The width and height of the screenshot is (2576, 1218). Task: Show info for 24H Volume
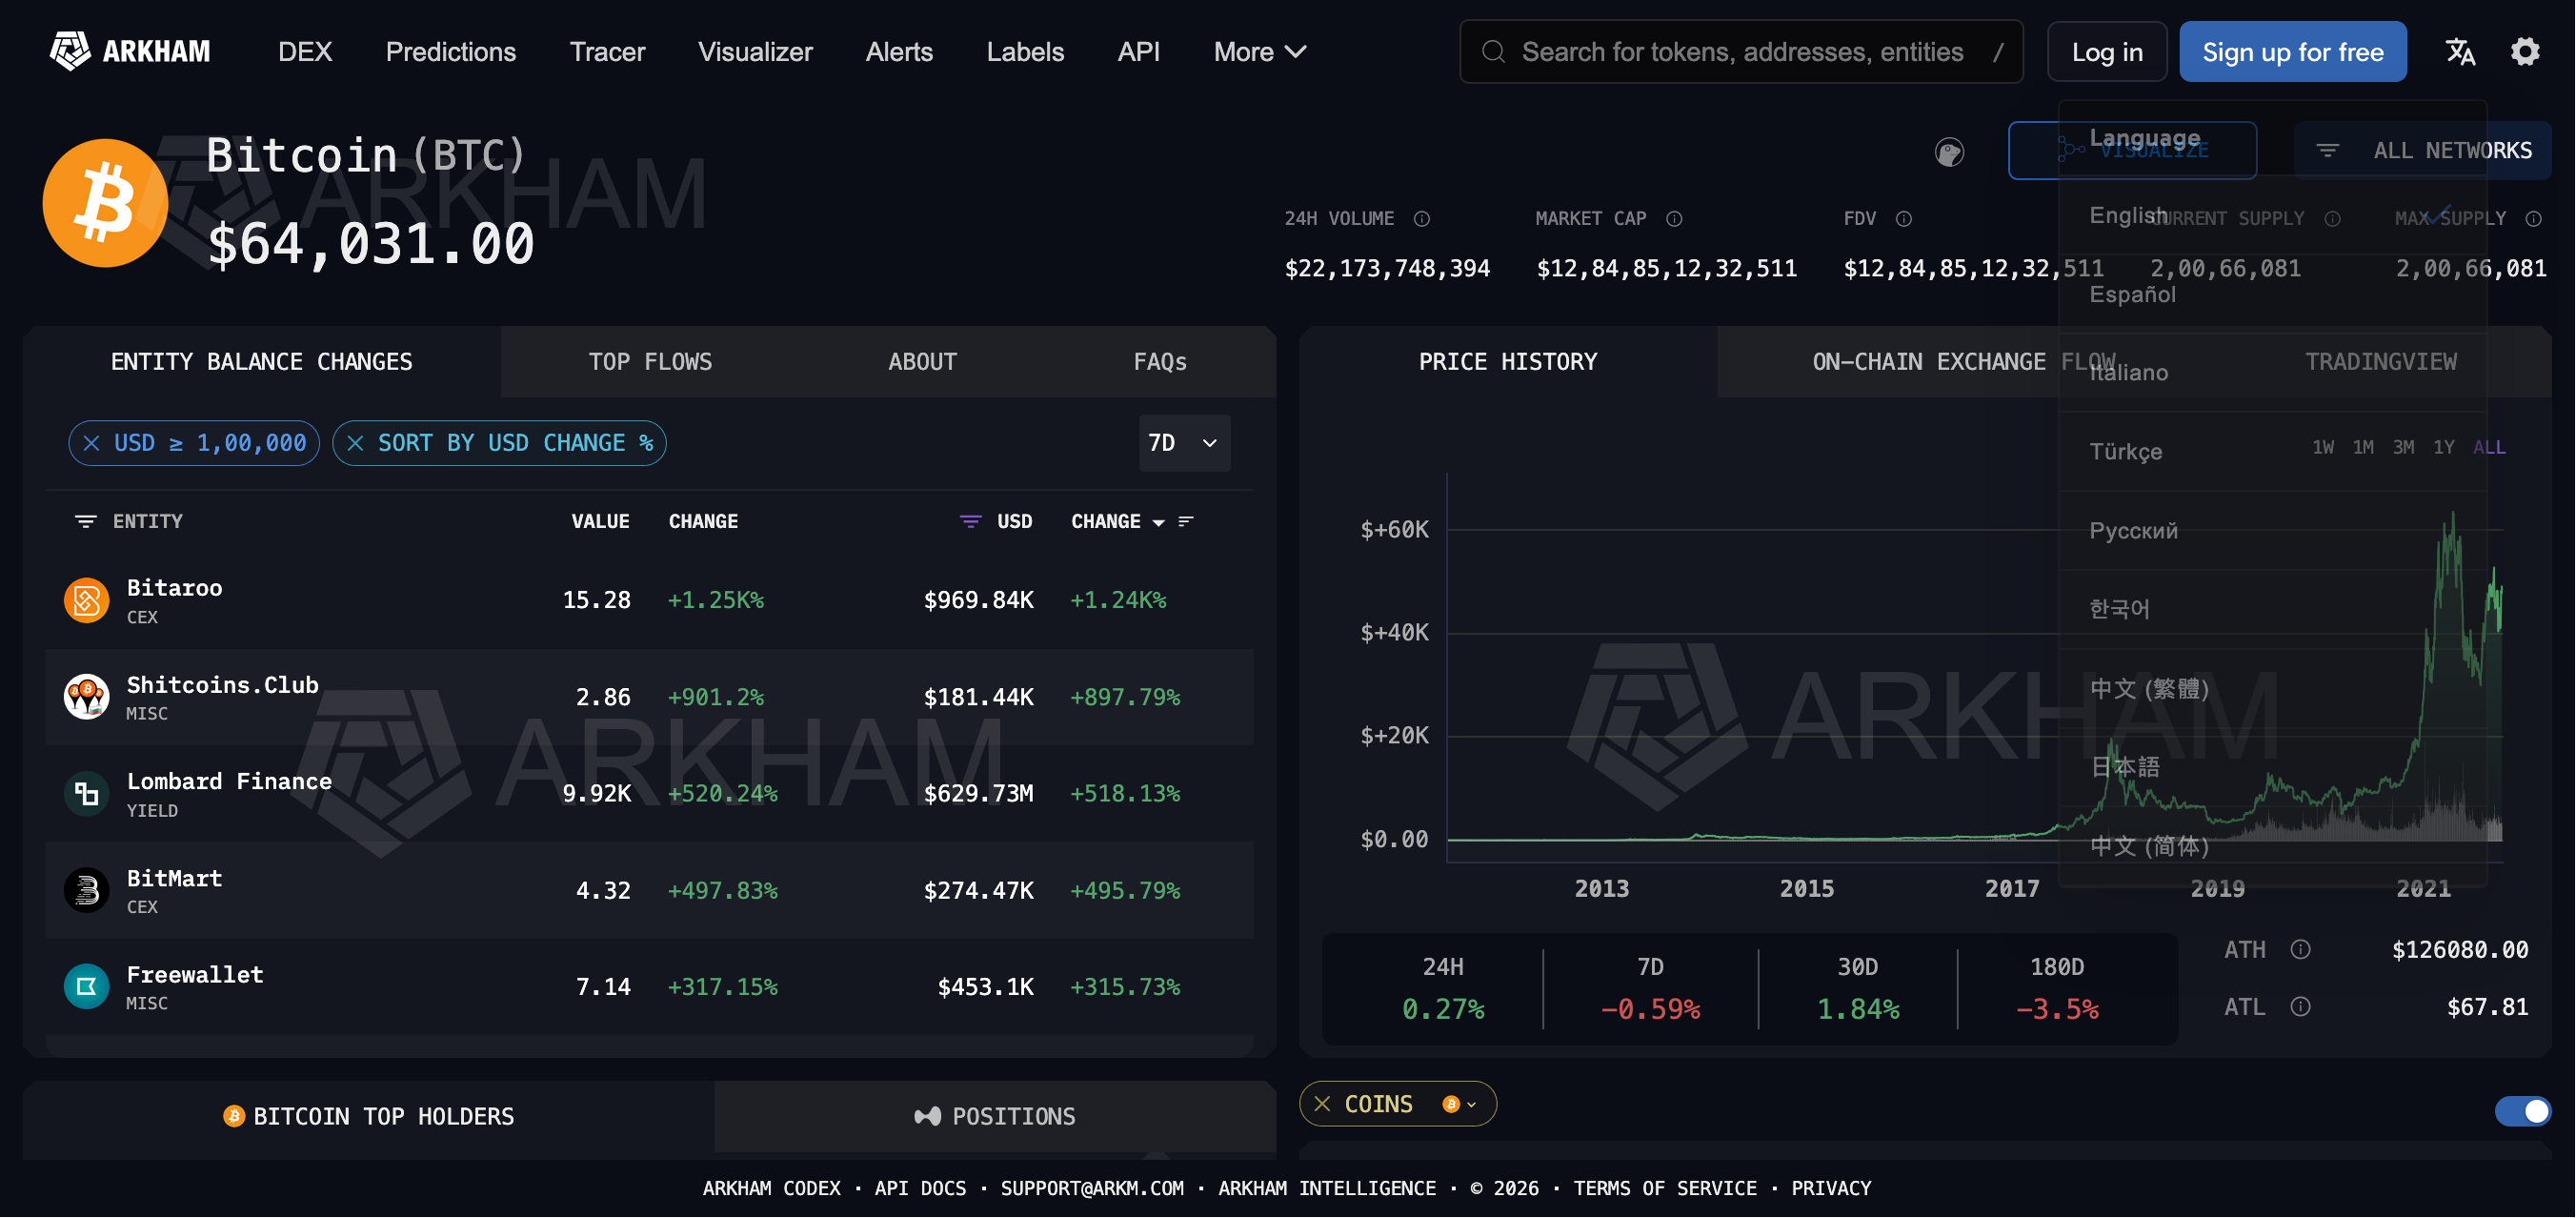point(1422,219)
